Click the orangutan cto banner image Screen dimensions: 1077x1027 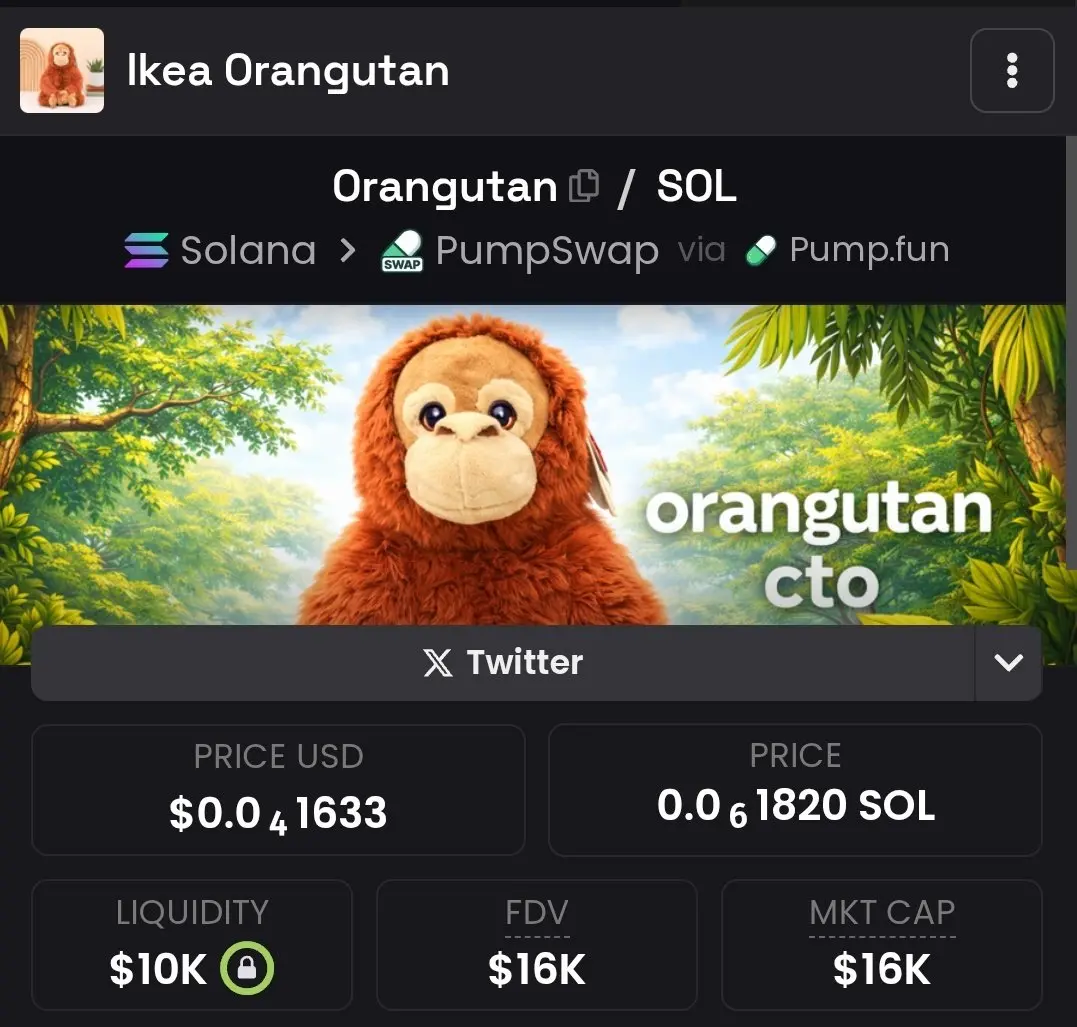(x=533, y=465)
